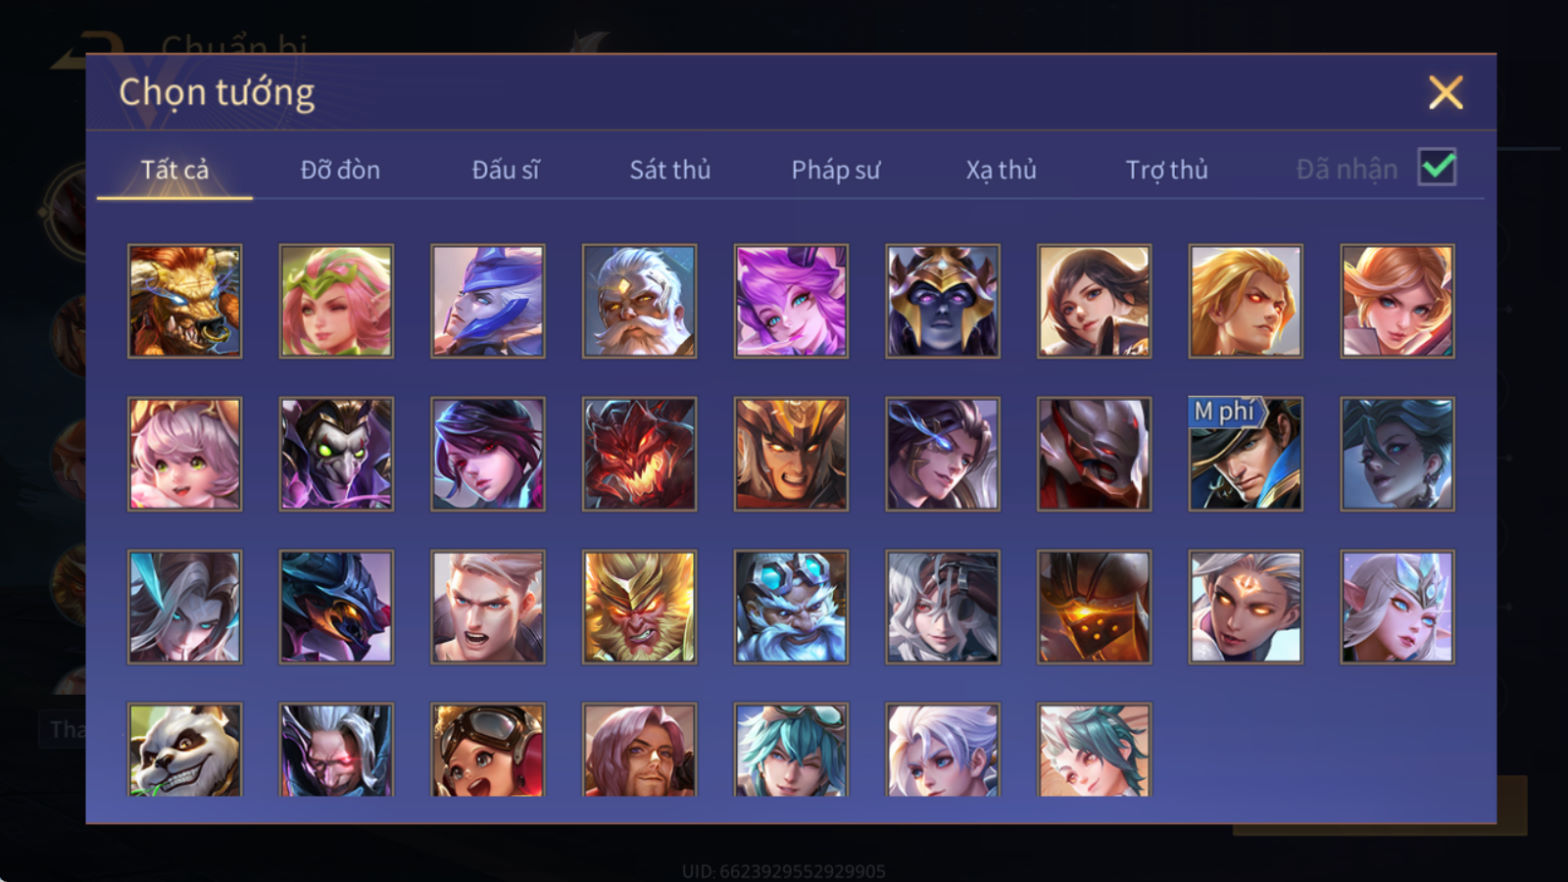Show the 'Xạ thủ' hero category
The image size is (1568, 882).
click(1001, 170)
